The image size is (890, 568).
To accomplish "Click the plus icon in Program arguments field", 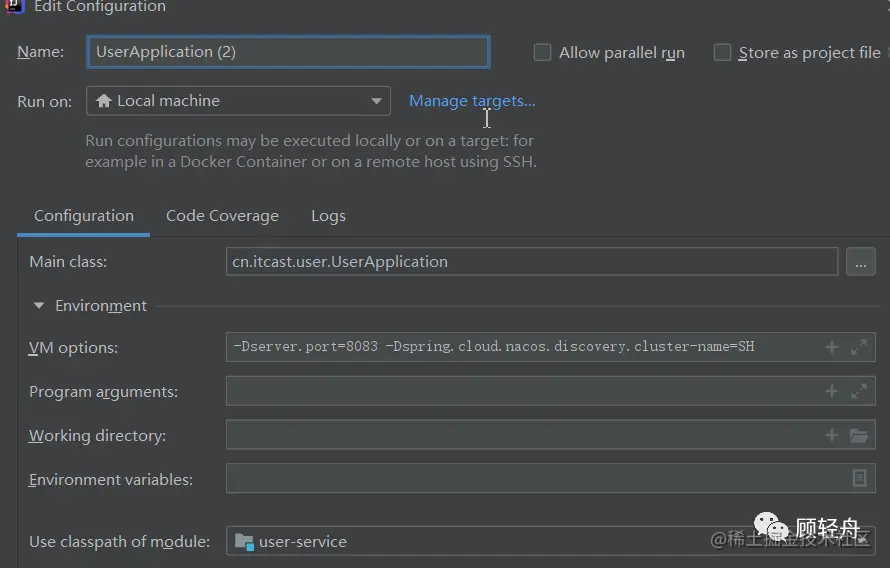I will point(832,391).
